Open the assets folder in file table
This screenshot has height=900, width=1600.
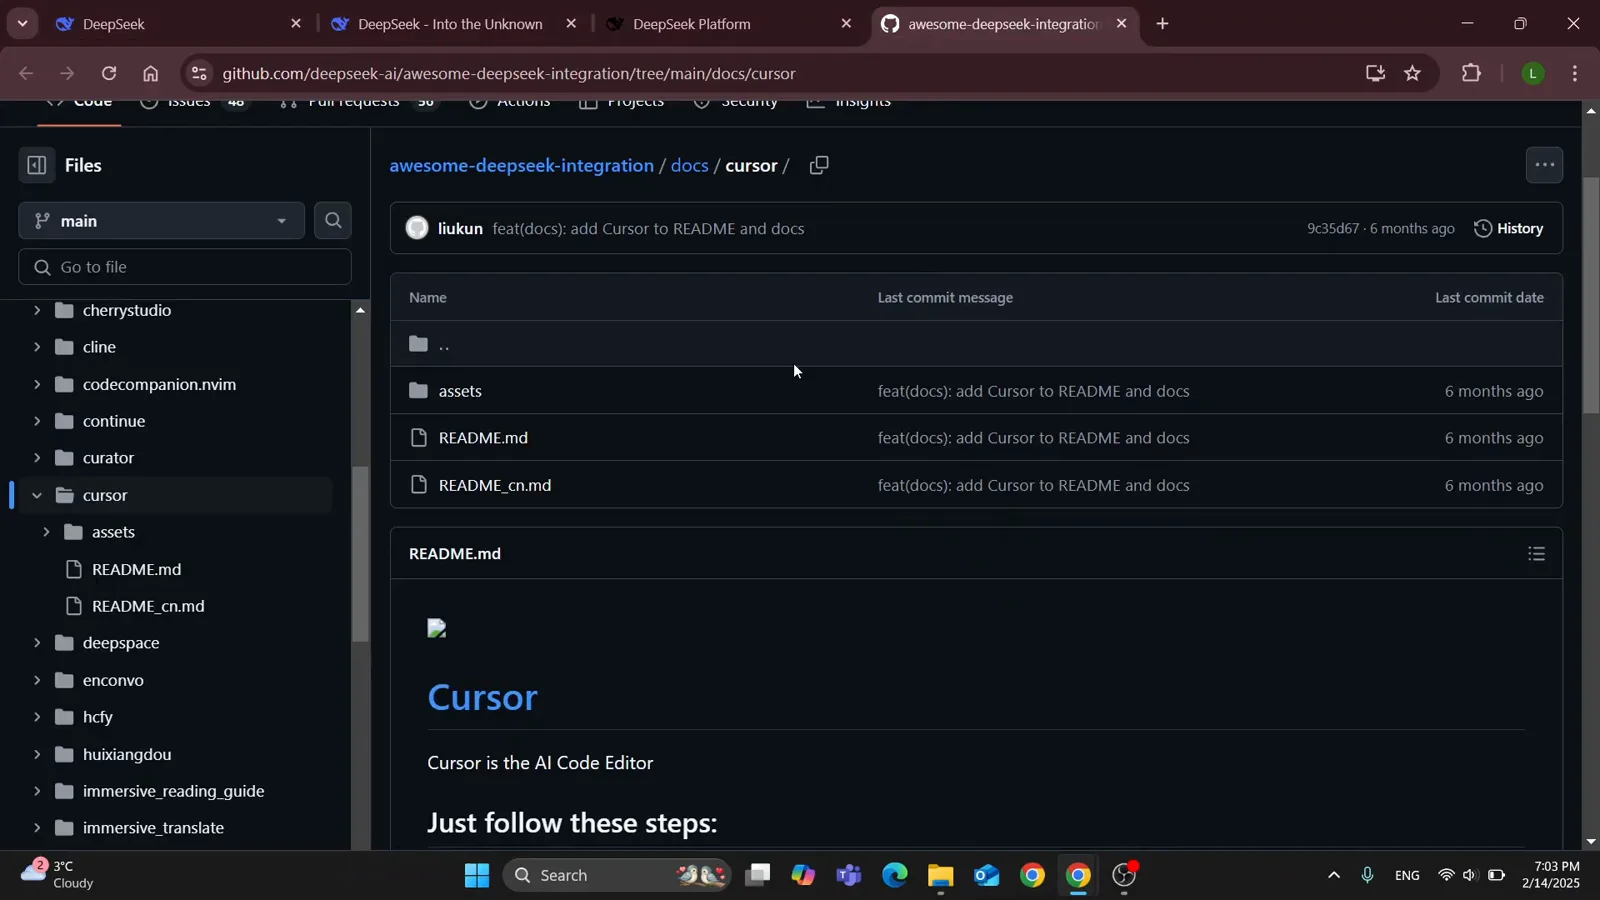pos(460,391)
